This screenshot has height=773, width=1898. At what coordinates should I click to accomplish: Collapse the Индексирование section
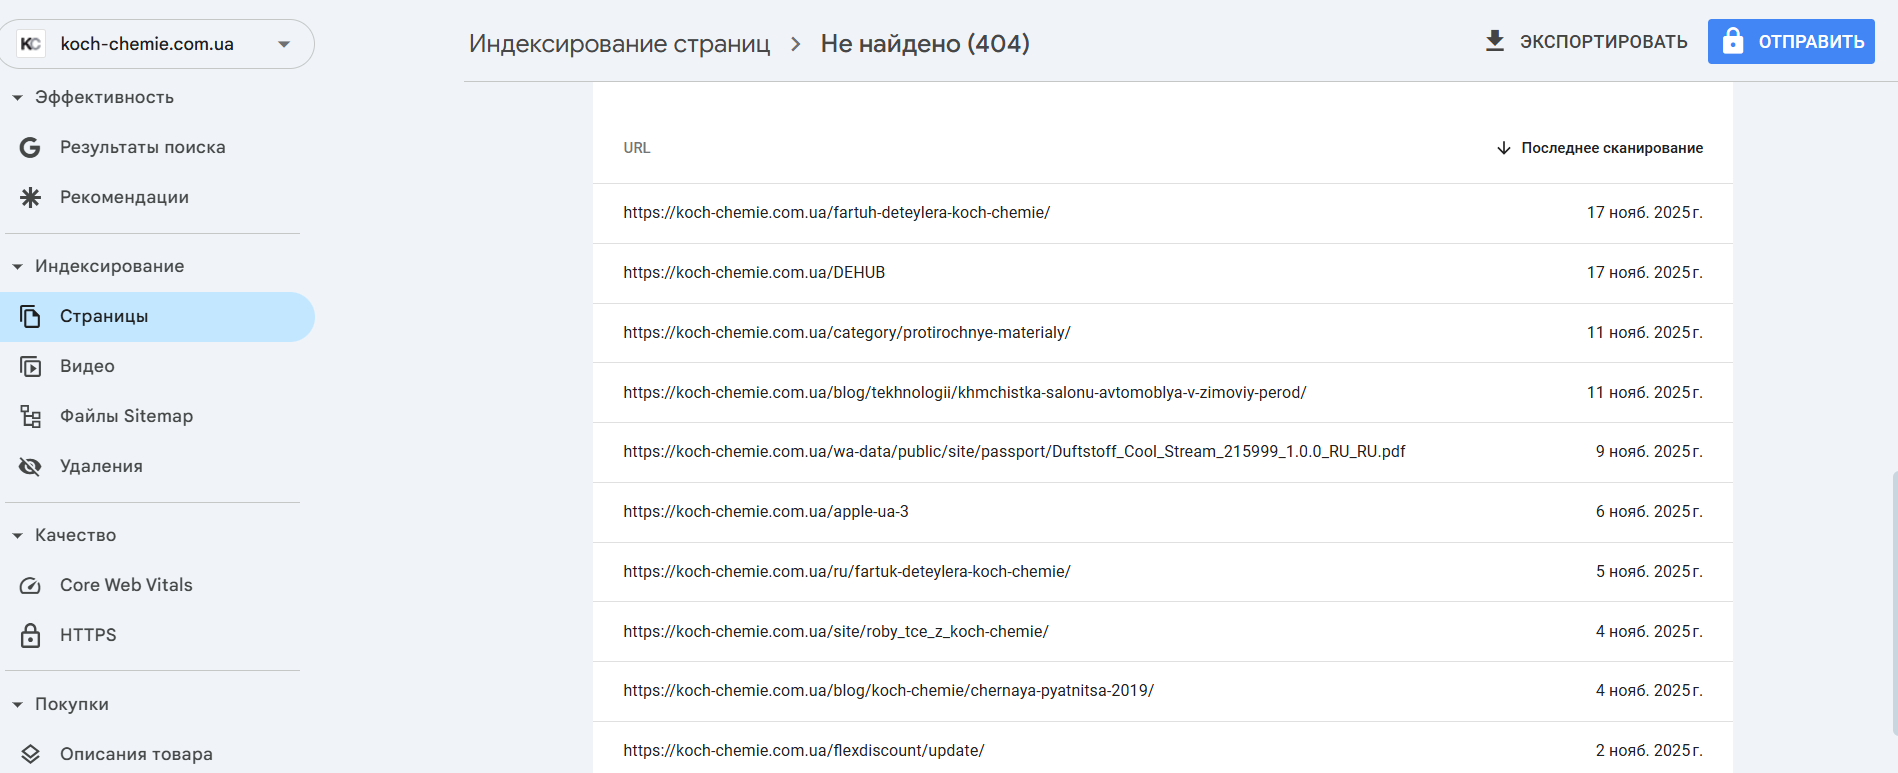pos(18,267)
